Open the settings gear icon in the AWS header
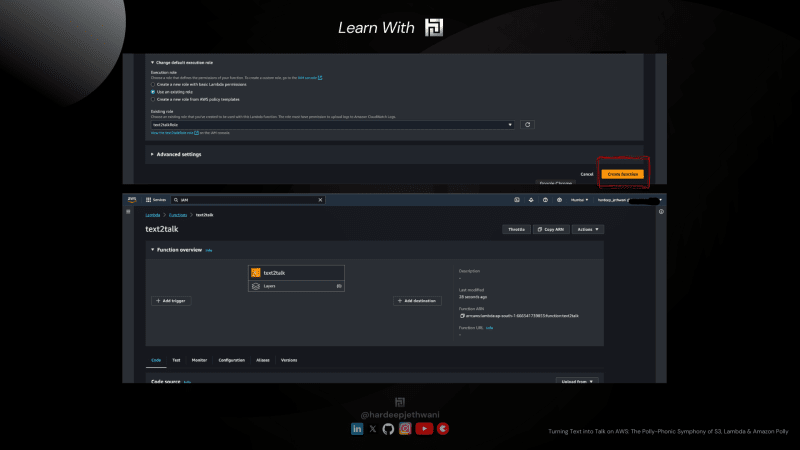800x450 pixels. [559, 200]
